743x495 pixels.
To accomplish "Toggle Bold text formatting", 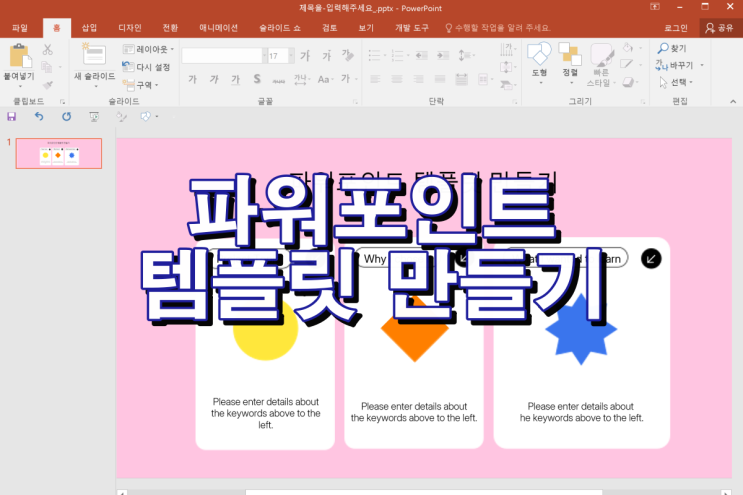I will point(191,79).
